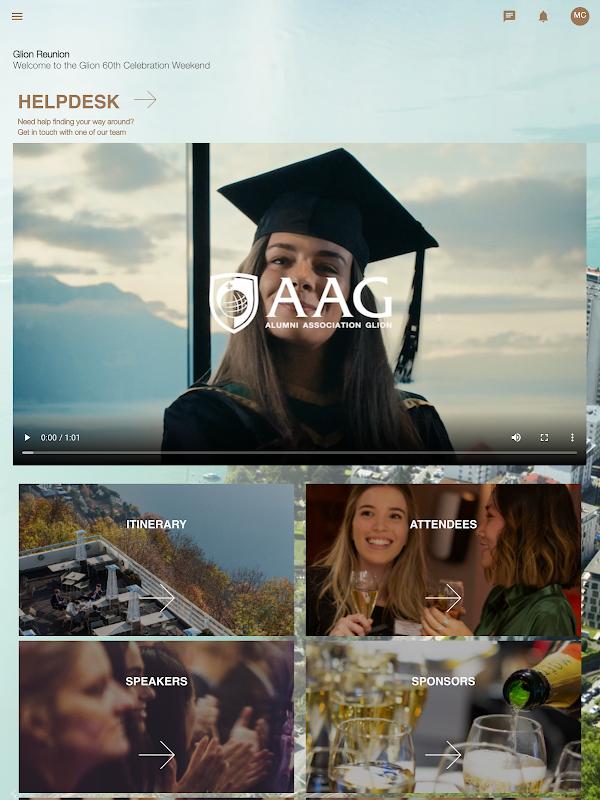Click 'Need help finding your way around?' text
The width and height of the screenshot is (600, 800).
[x=76, y=122]
